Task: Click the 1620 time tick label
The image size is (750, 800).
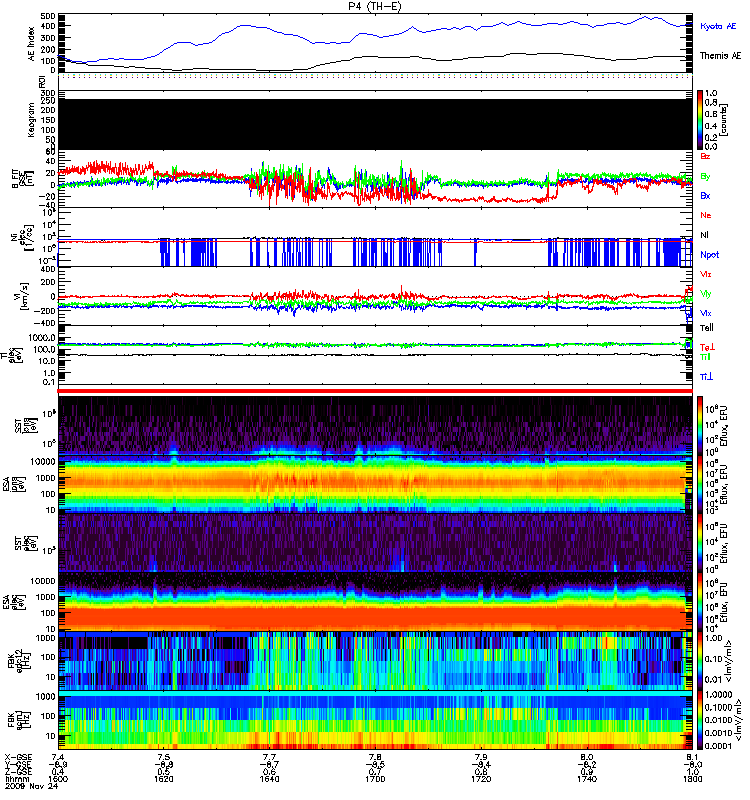Action: (x=163, y=779)
